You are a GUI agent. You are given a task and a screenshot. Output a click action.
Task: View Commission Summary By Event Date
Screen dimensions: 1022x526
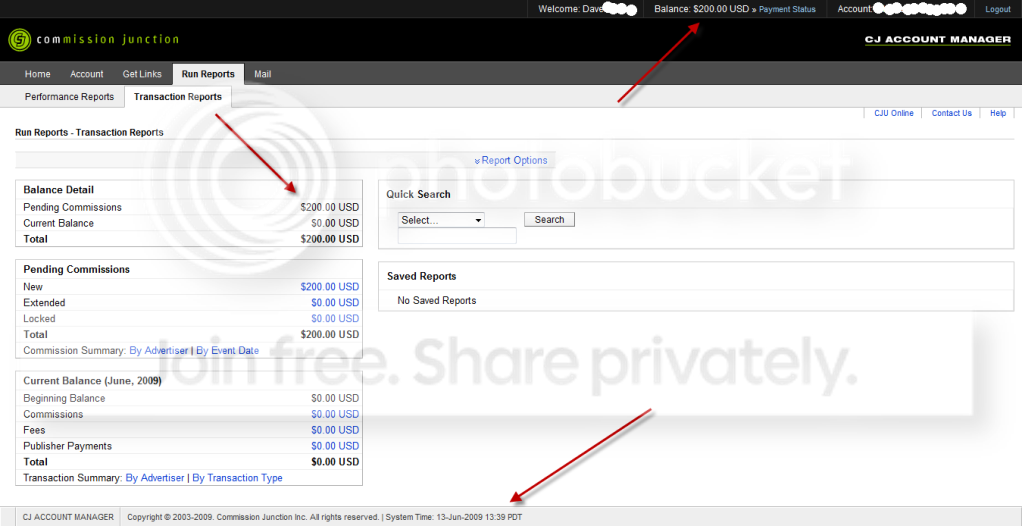pos(227,351)
